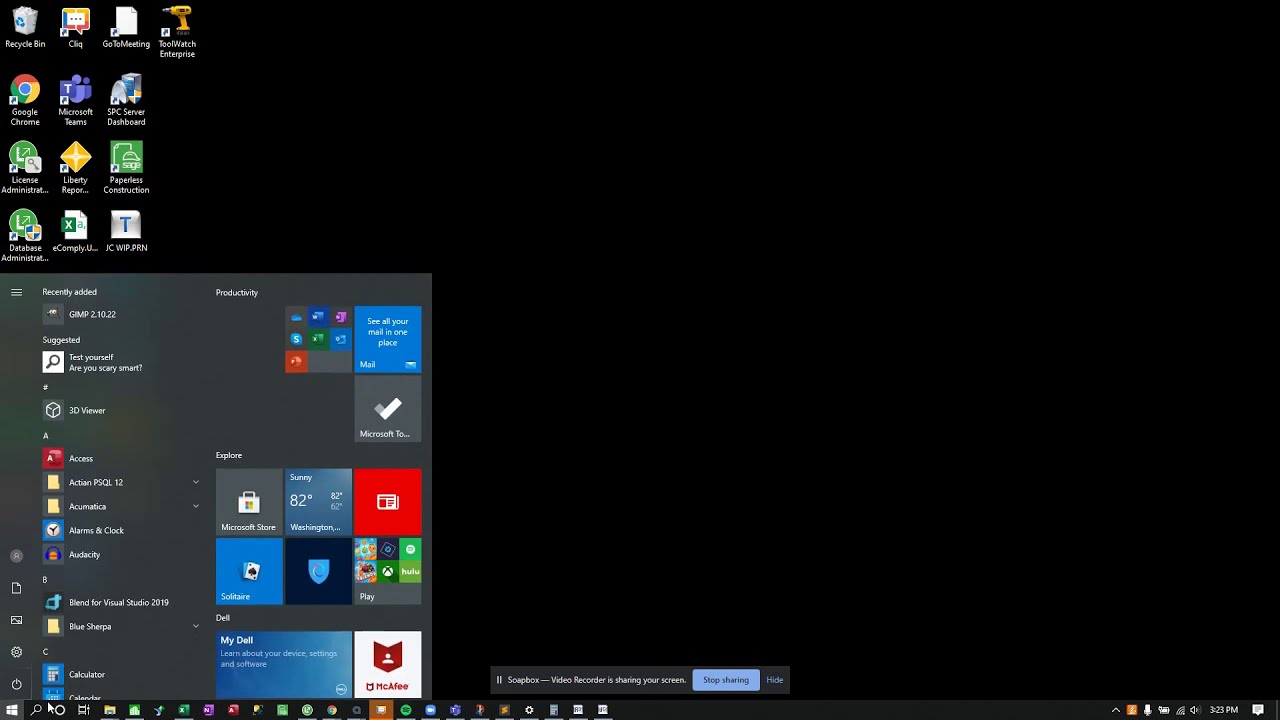This screenshot has height=720, width=1280.
Task: Open the Sunny Washington weather tile
Action: (318, 502)
